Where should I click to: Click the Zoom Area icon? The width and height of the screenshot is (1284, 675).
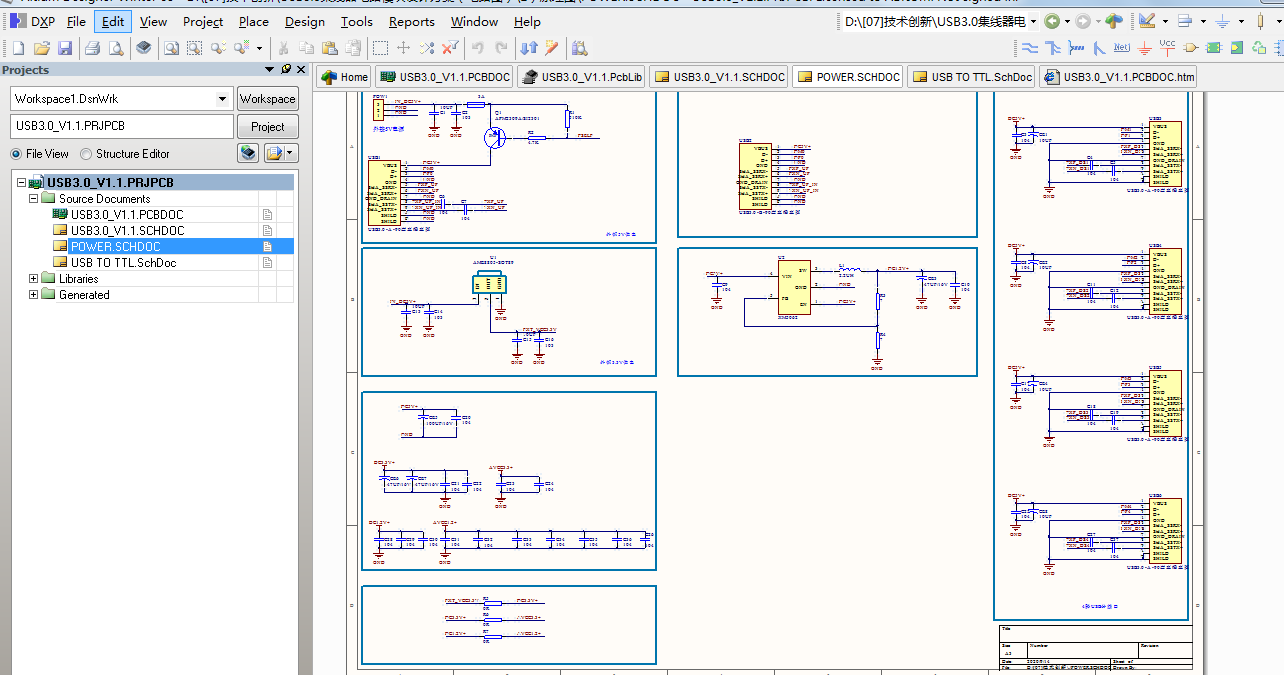pyautogui.click(x=195, y=47)
